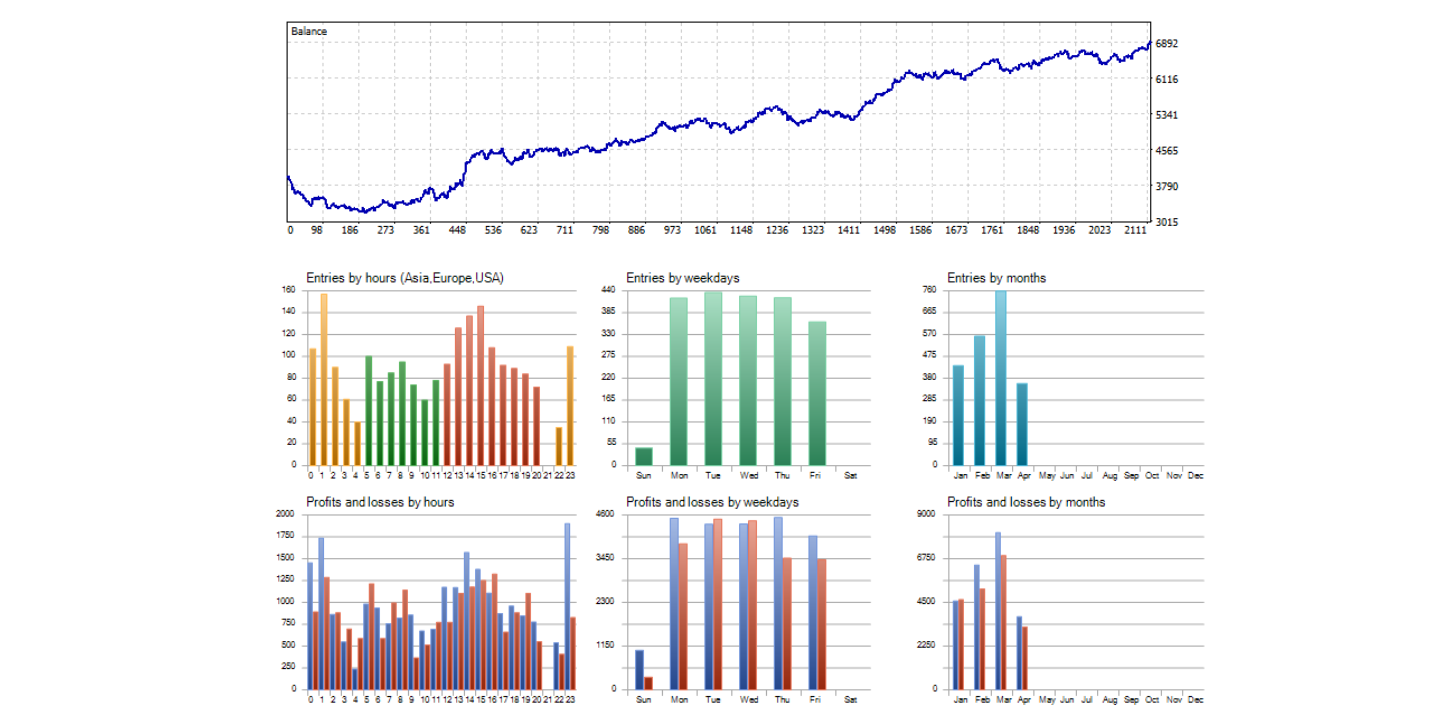Select the Wed bar in Entries by weekdays

748,380
